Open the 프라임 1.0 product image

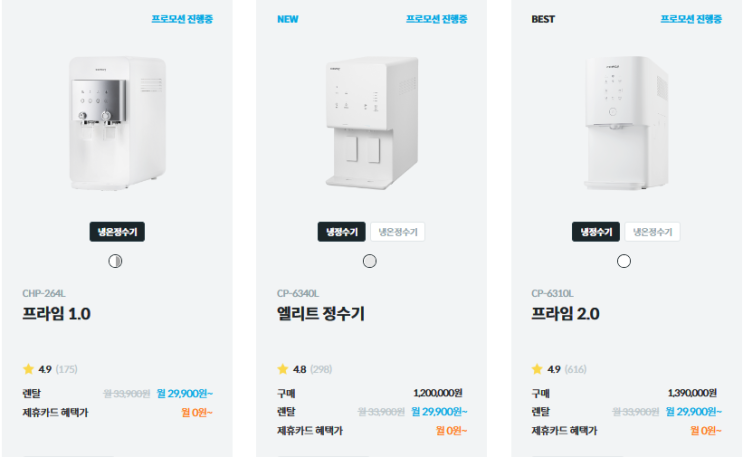[x=116, y=123]
